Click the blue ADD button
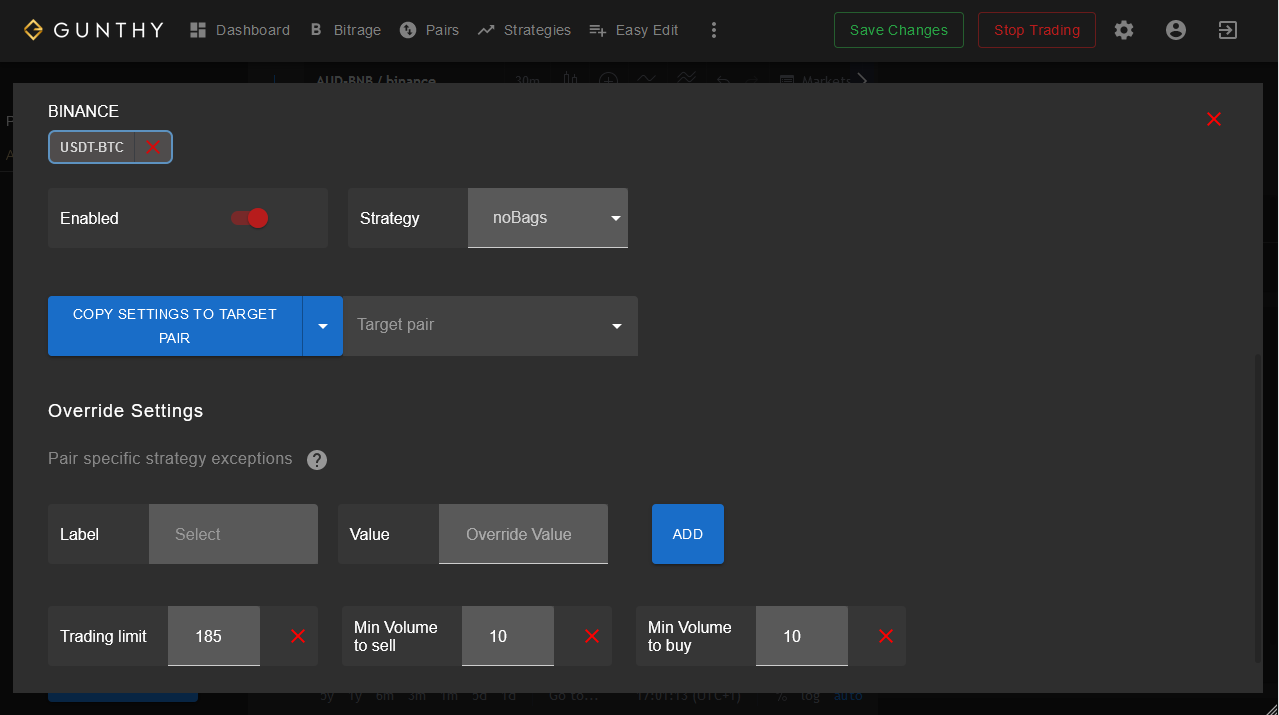The height and width of the screenshot is (715, 1279). (x=688, y=534)
